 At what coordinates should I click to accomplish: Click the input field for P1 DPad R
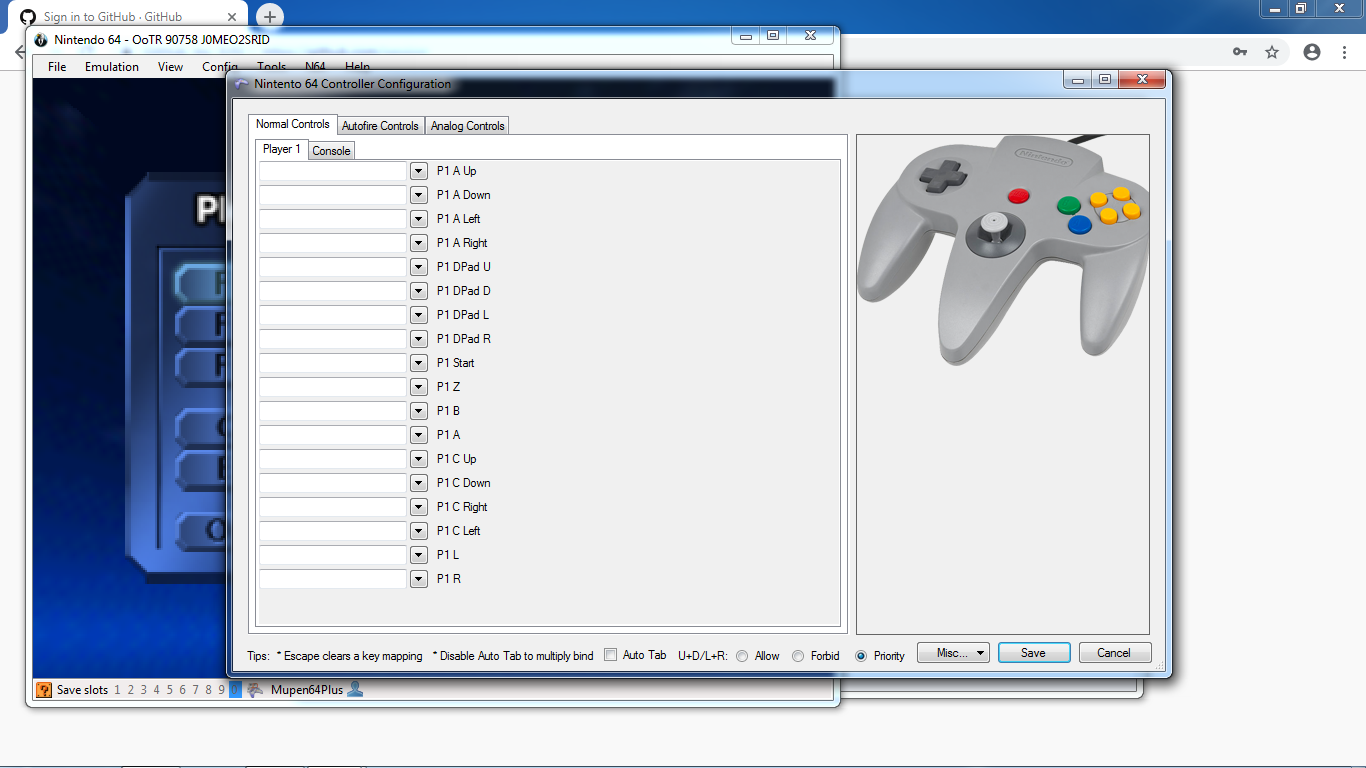[333, 339]
